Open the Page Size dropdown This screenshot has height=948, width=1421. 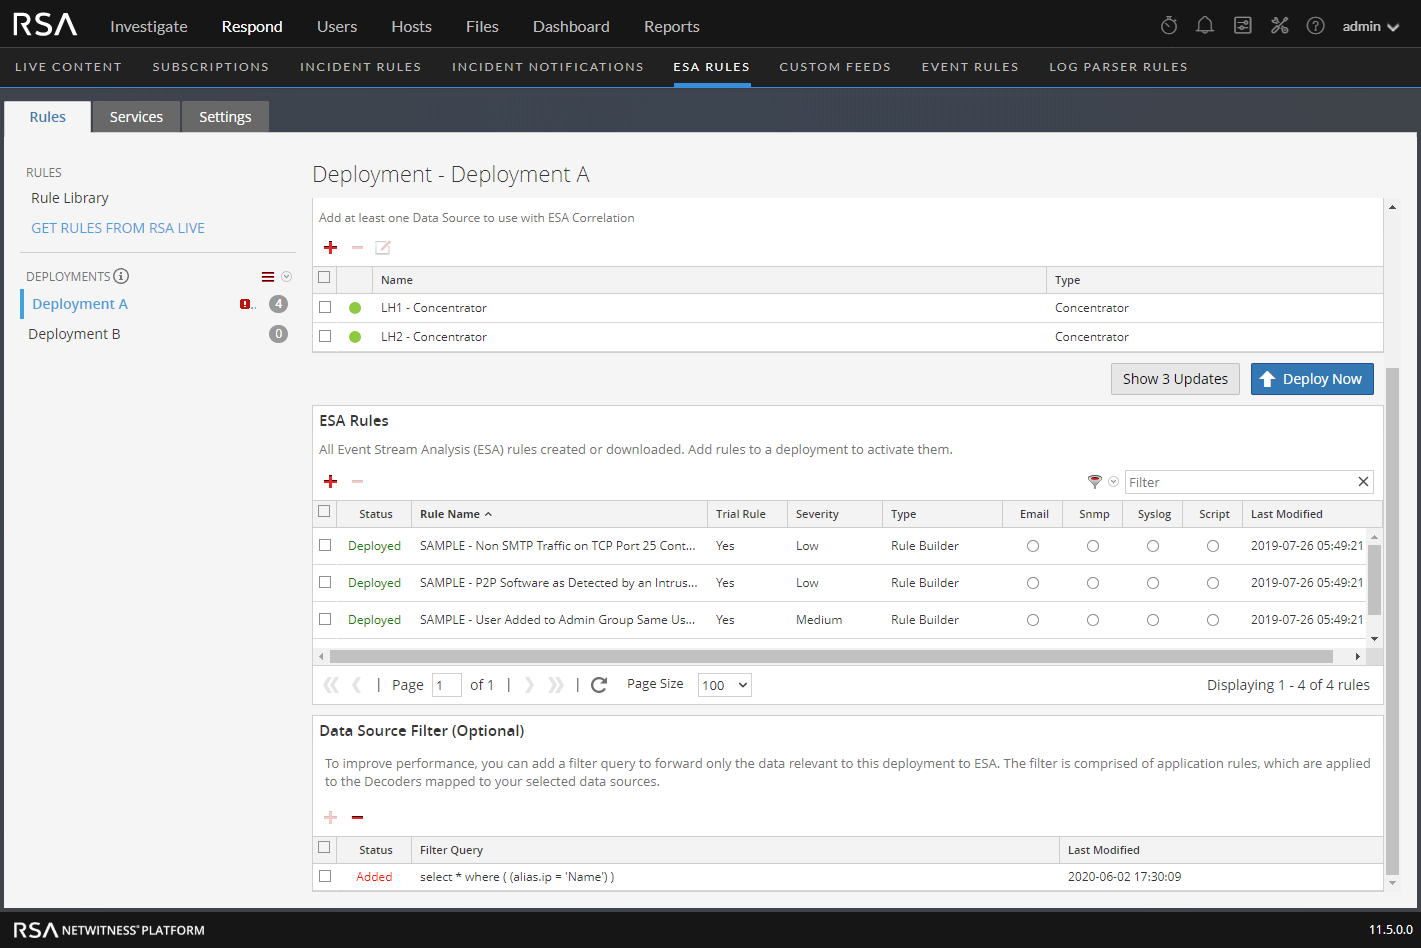[724, 685]
